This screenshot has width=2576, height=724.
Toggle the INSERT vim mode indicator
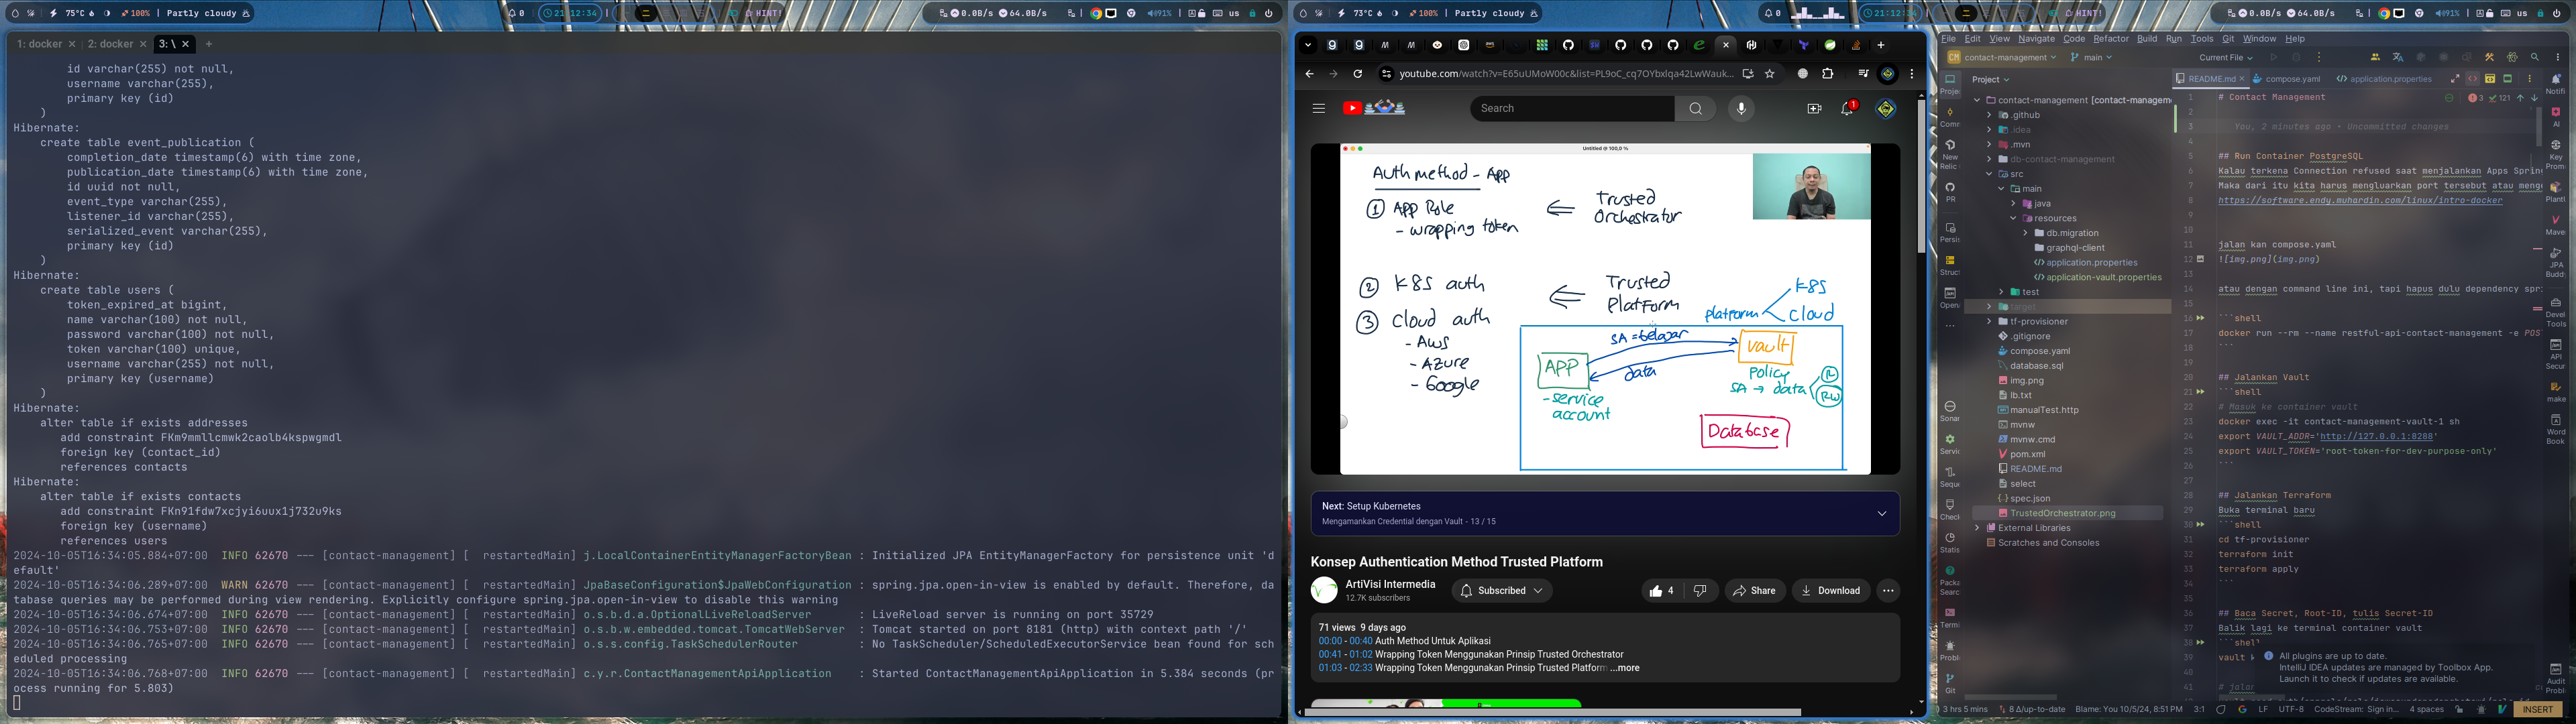tap(2538, 709)
